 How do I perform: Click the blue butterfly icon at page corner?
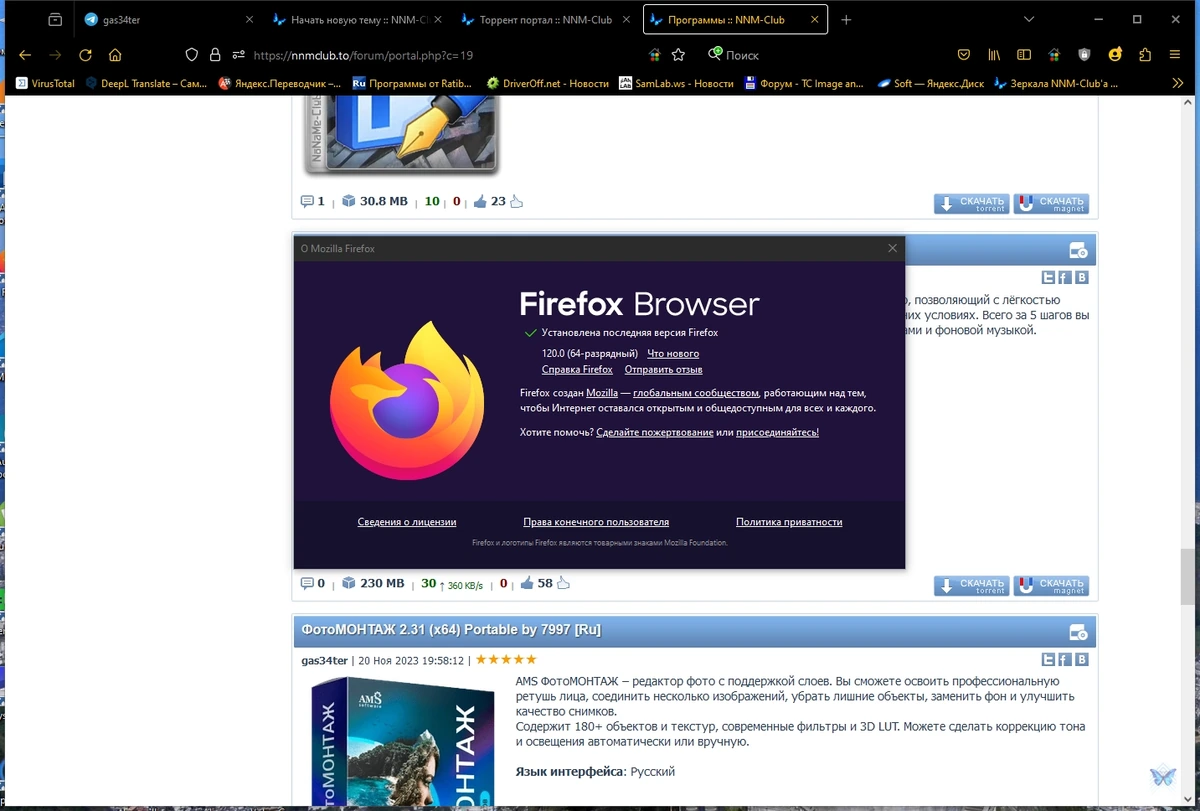tap(1162, 776)
